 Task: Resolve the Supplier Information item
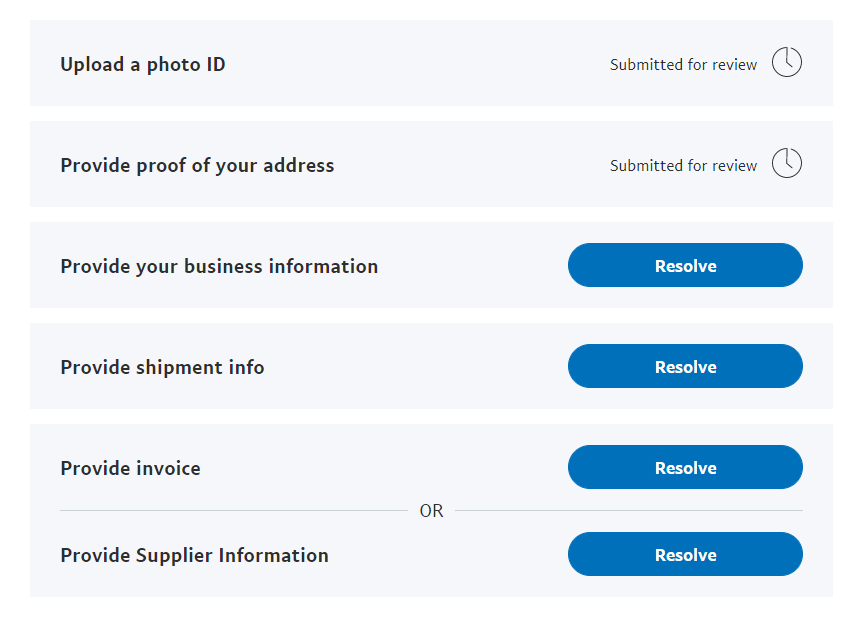[685, 555]
